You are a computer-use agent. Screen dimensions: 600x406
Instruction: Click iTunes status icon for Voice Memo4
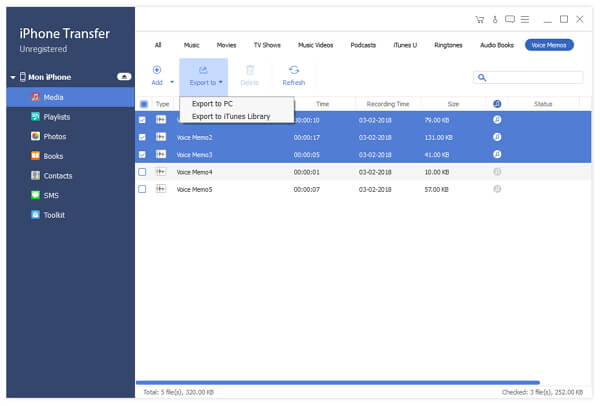[497, 172]
